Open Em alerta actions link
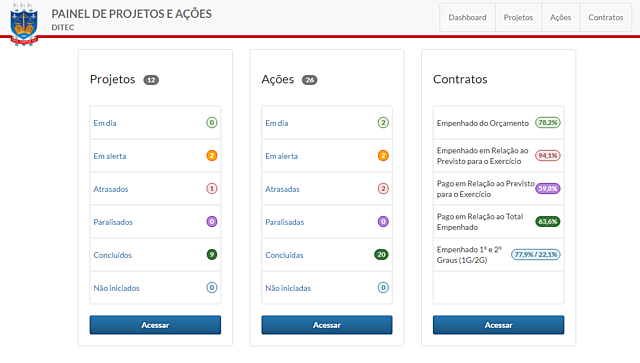Screen dimensions: 640x363 [282, 156]
